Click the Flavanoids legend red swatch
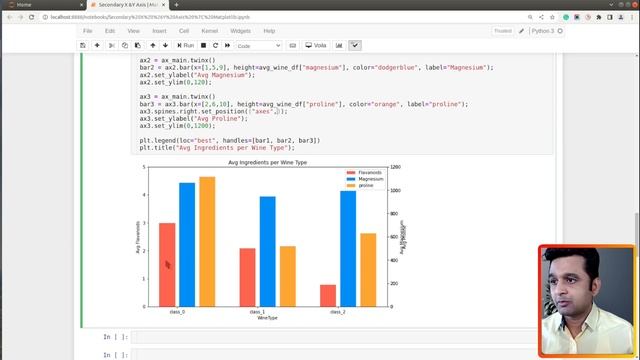Viewport: 640px width, 360px height. pyautogui.click(x=351, y=173)
